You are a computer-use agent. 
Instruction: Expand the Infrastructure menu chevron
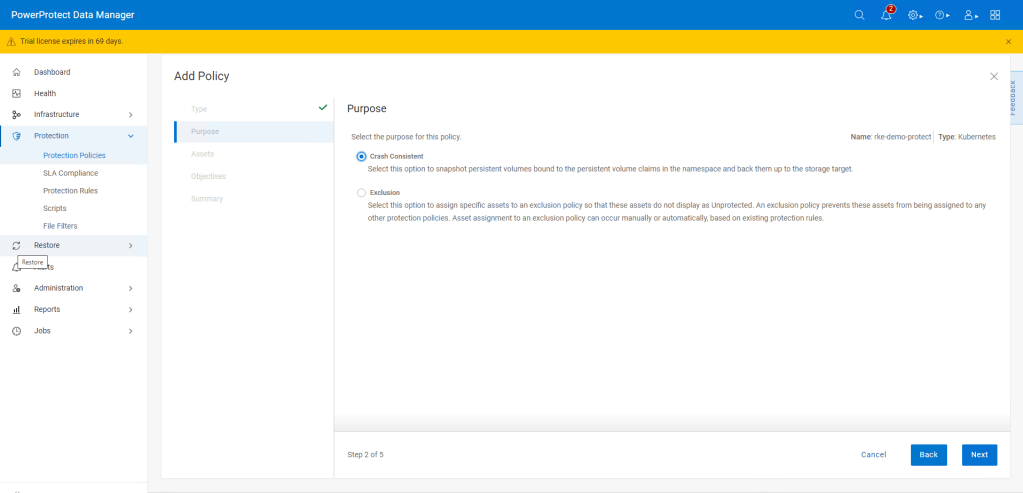(130, 115)
